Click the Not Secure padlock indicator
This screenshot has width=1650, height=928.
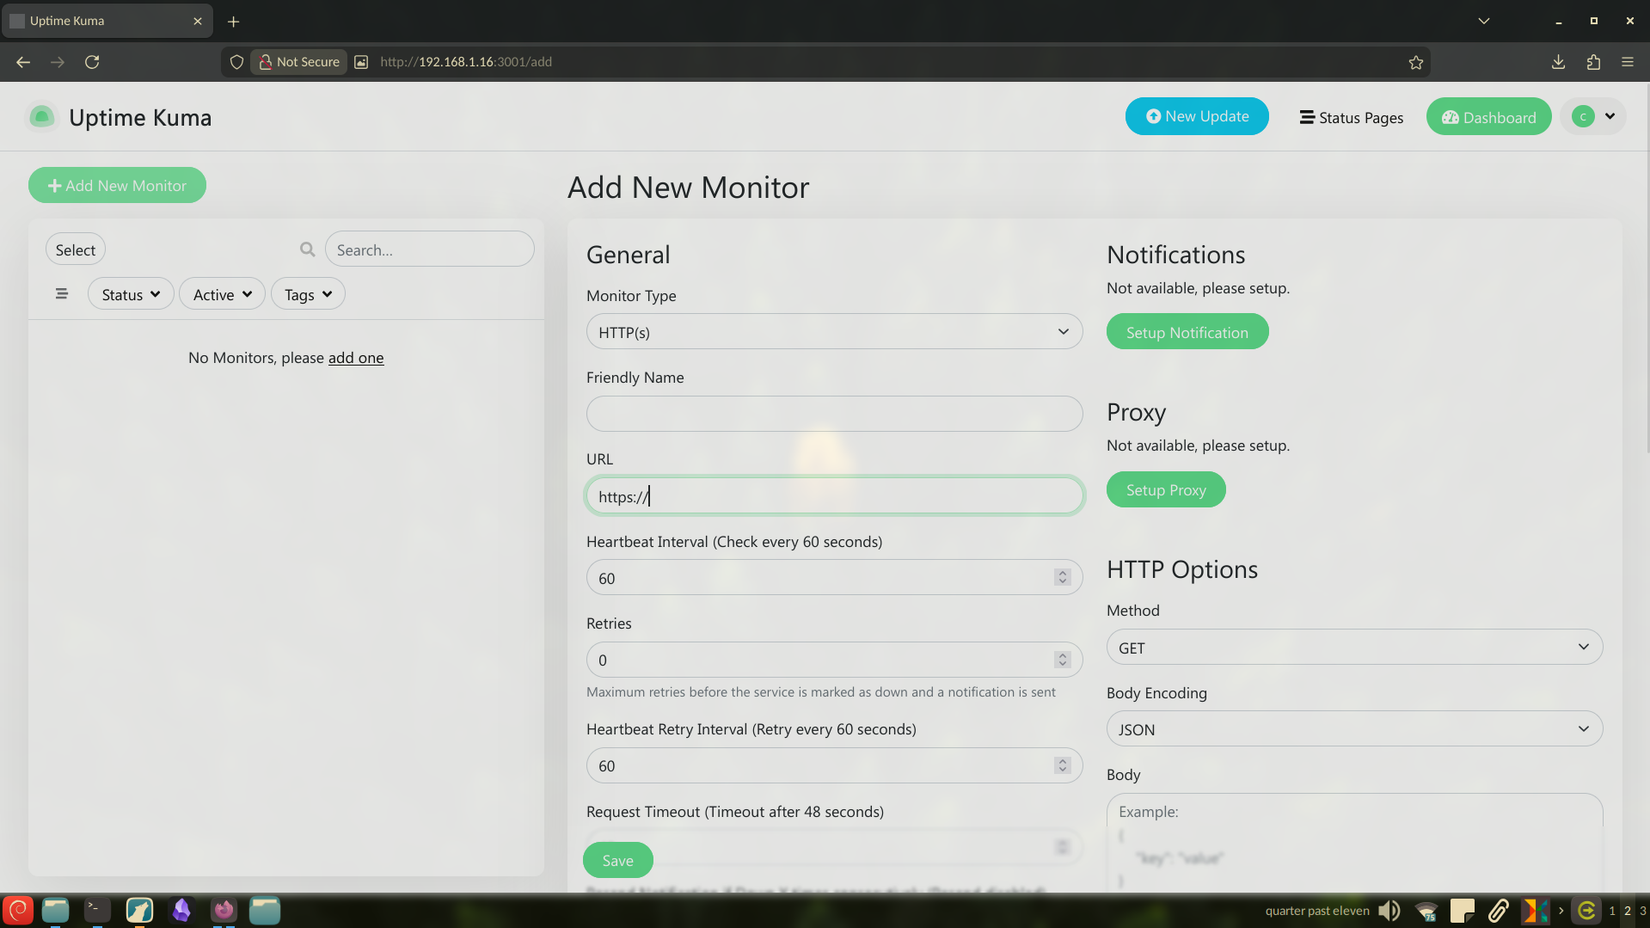(299, 62)
